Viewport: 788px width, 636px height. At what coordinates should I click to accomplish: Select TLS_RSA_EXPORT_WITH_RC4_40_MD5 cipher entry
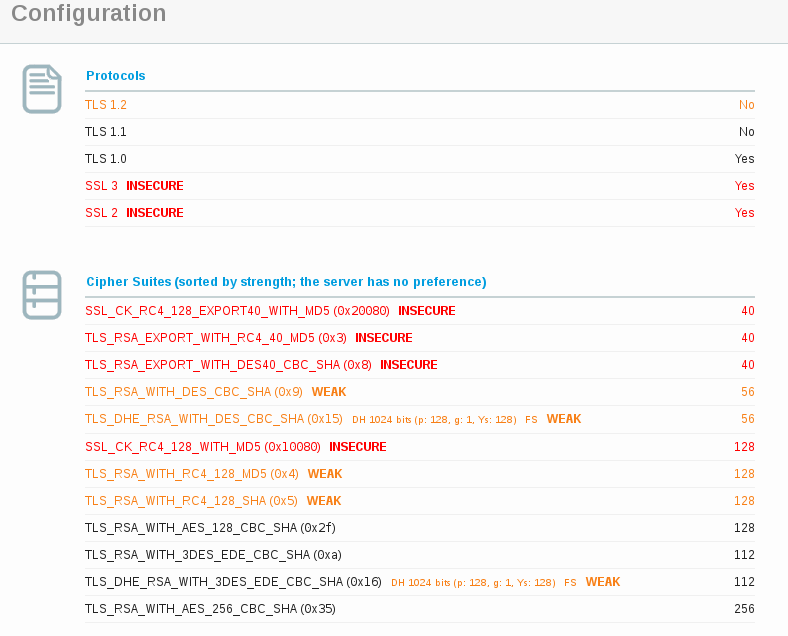(215, 338)
